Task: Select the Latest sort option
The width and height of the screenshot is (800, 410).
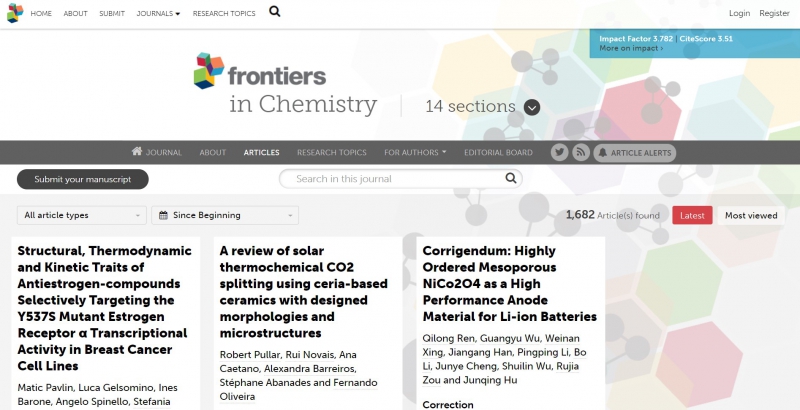Action: pos(692,215)
